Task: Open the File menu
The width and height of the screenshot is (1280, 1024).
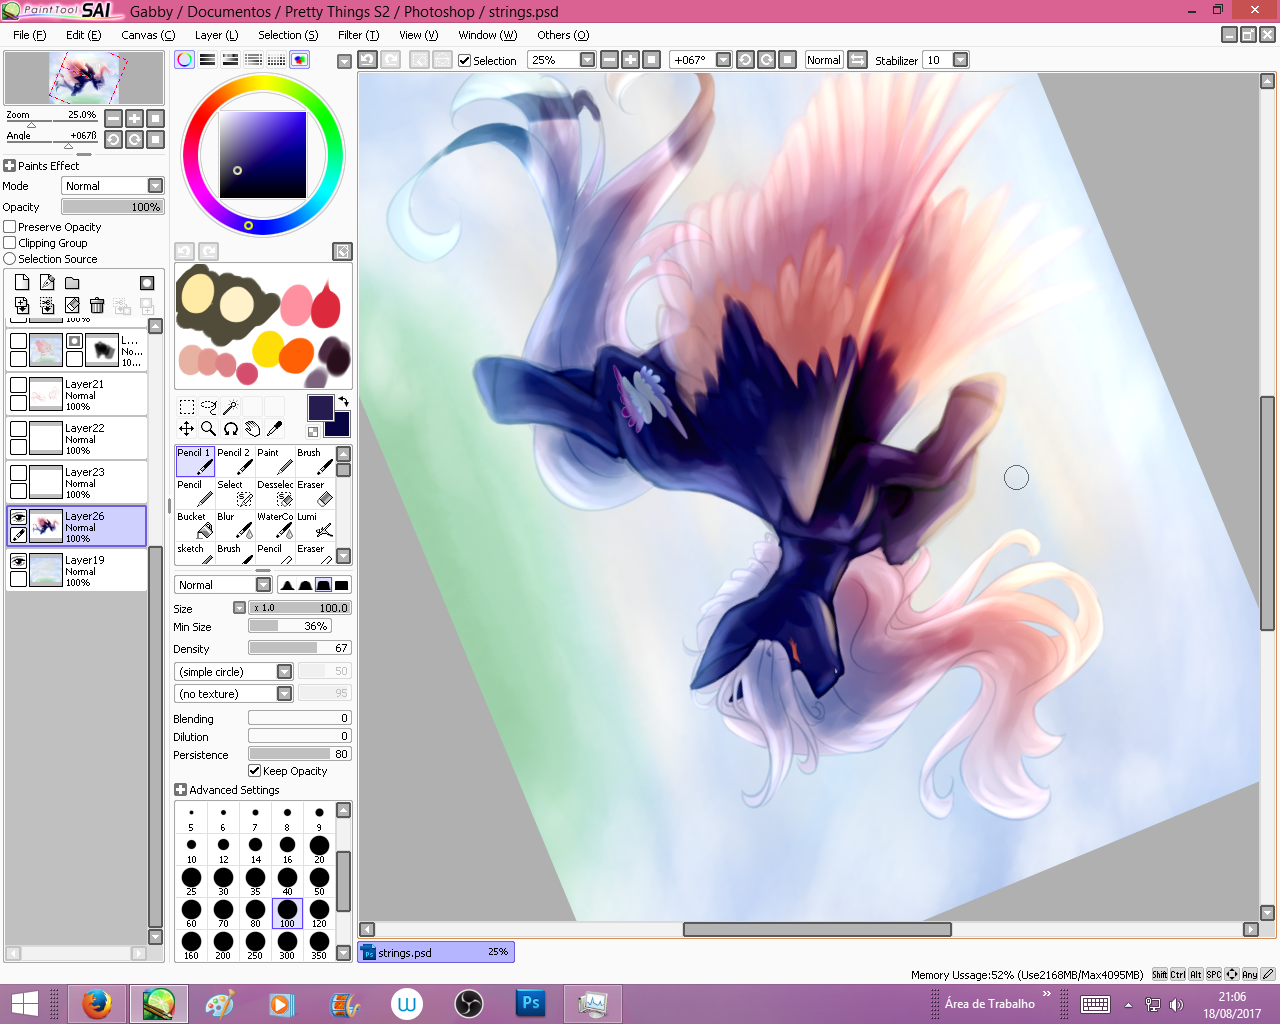Action: click(x=30, y=35)
